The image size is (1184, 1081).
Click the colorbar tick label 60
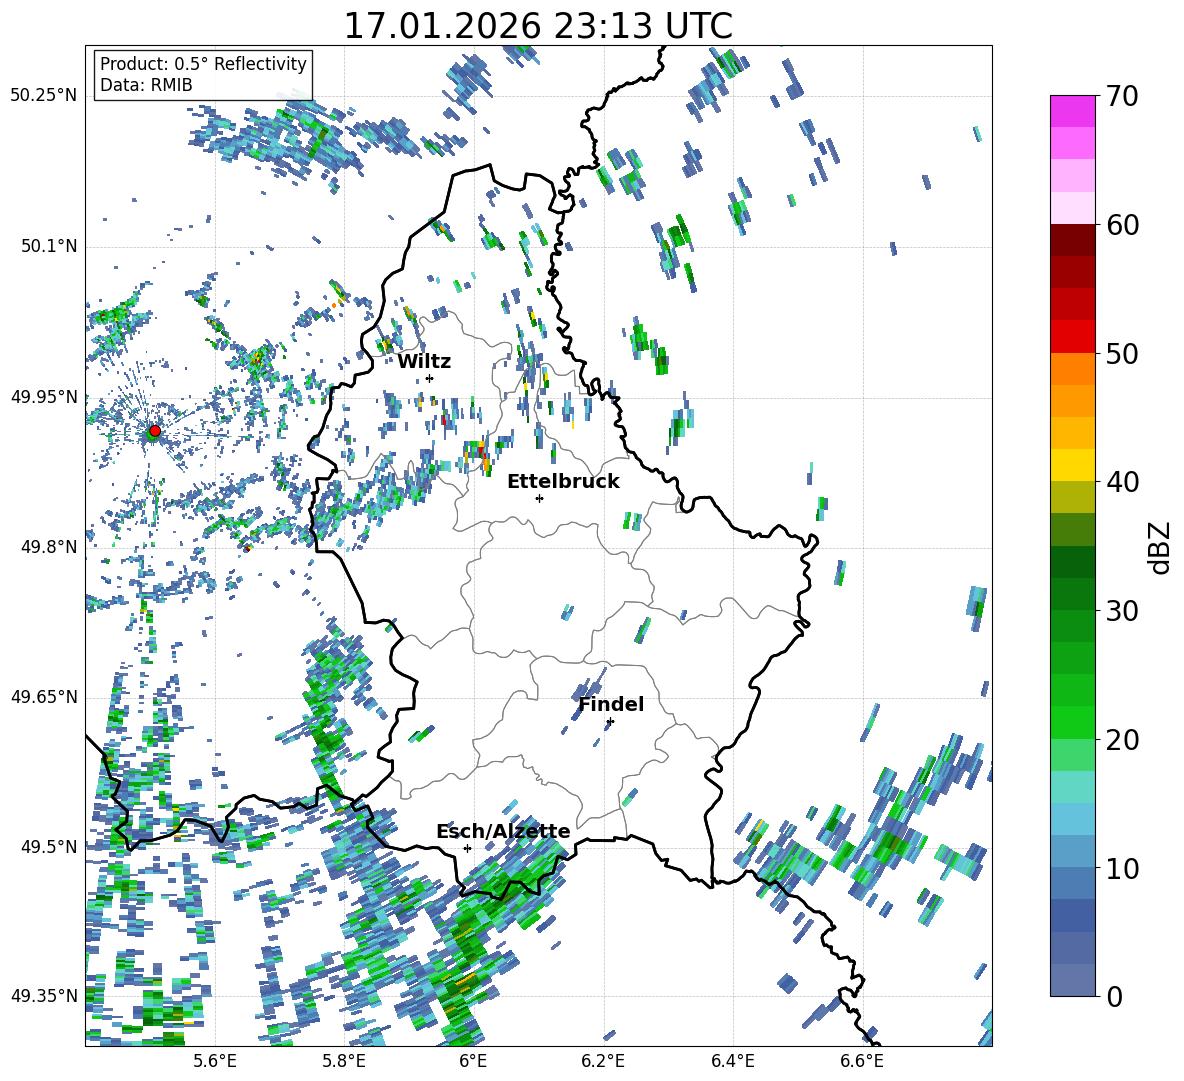click(1123, 225)
